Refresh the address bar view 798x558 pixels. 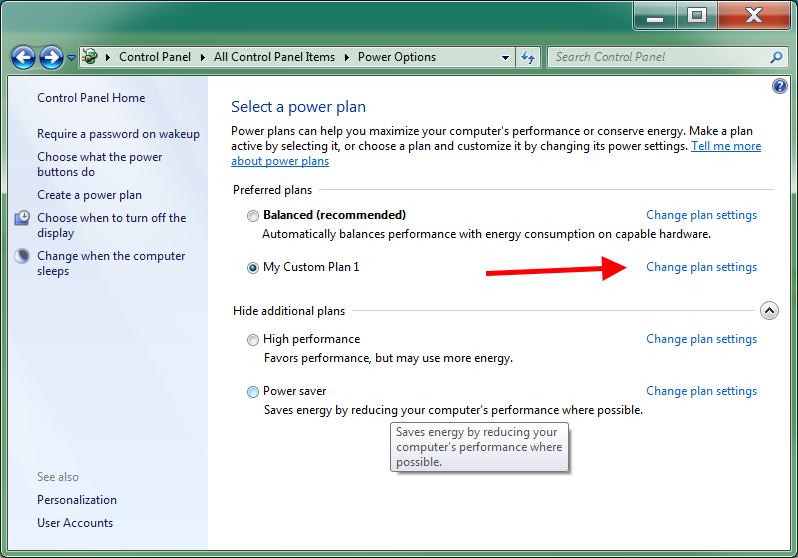tap(528, 57)
